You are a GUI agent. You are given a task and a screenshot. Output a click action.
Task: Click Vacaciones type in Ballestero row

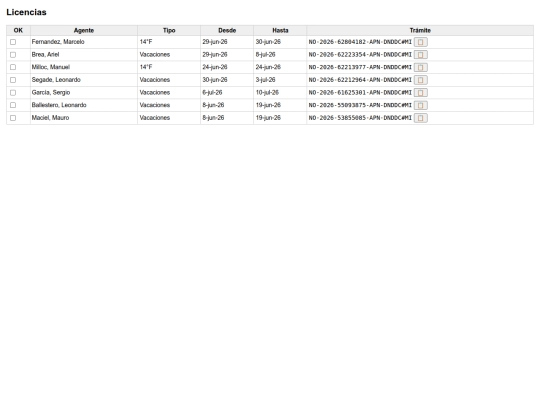coord(155,105)
